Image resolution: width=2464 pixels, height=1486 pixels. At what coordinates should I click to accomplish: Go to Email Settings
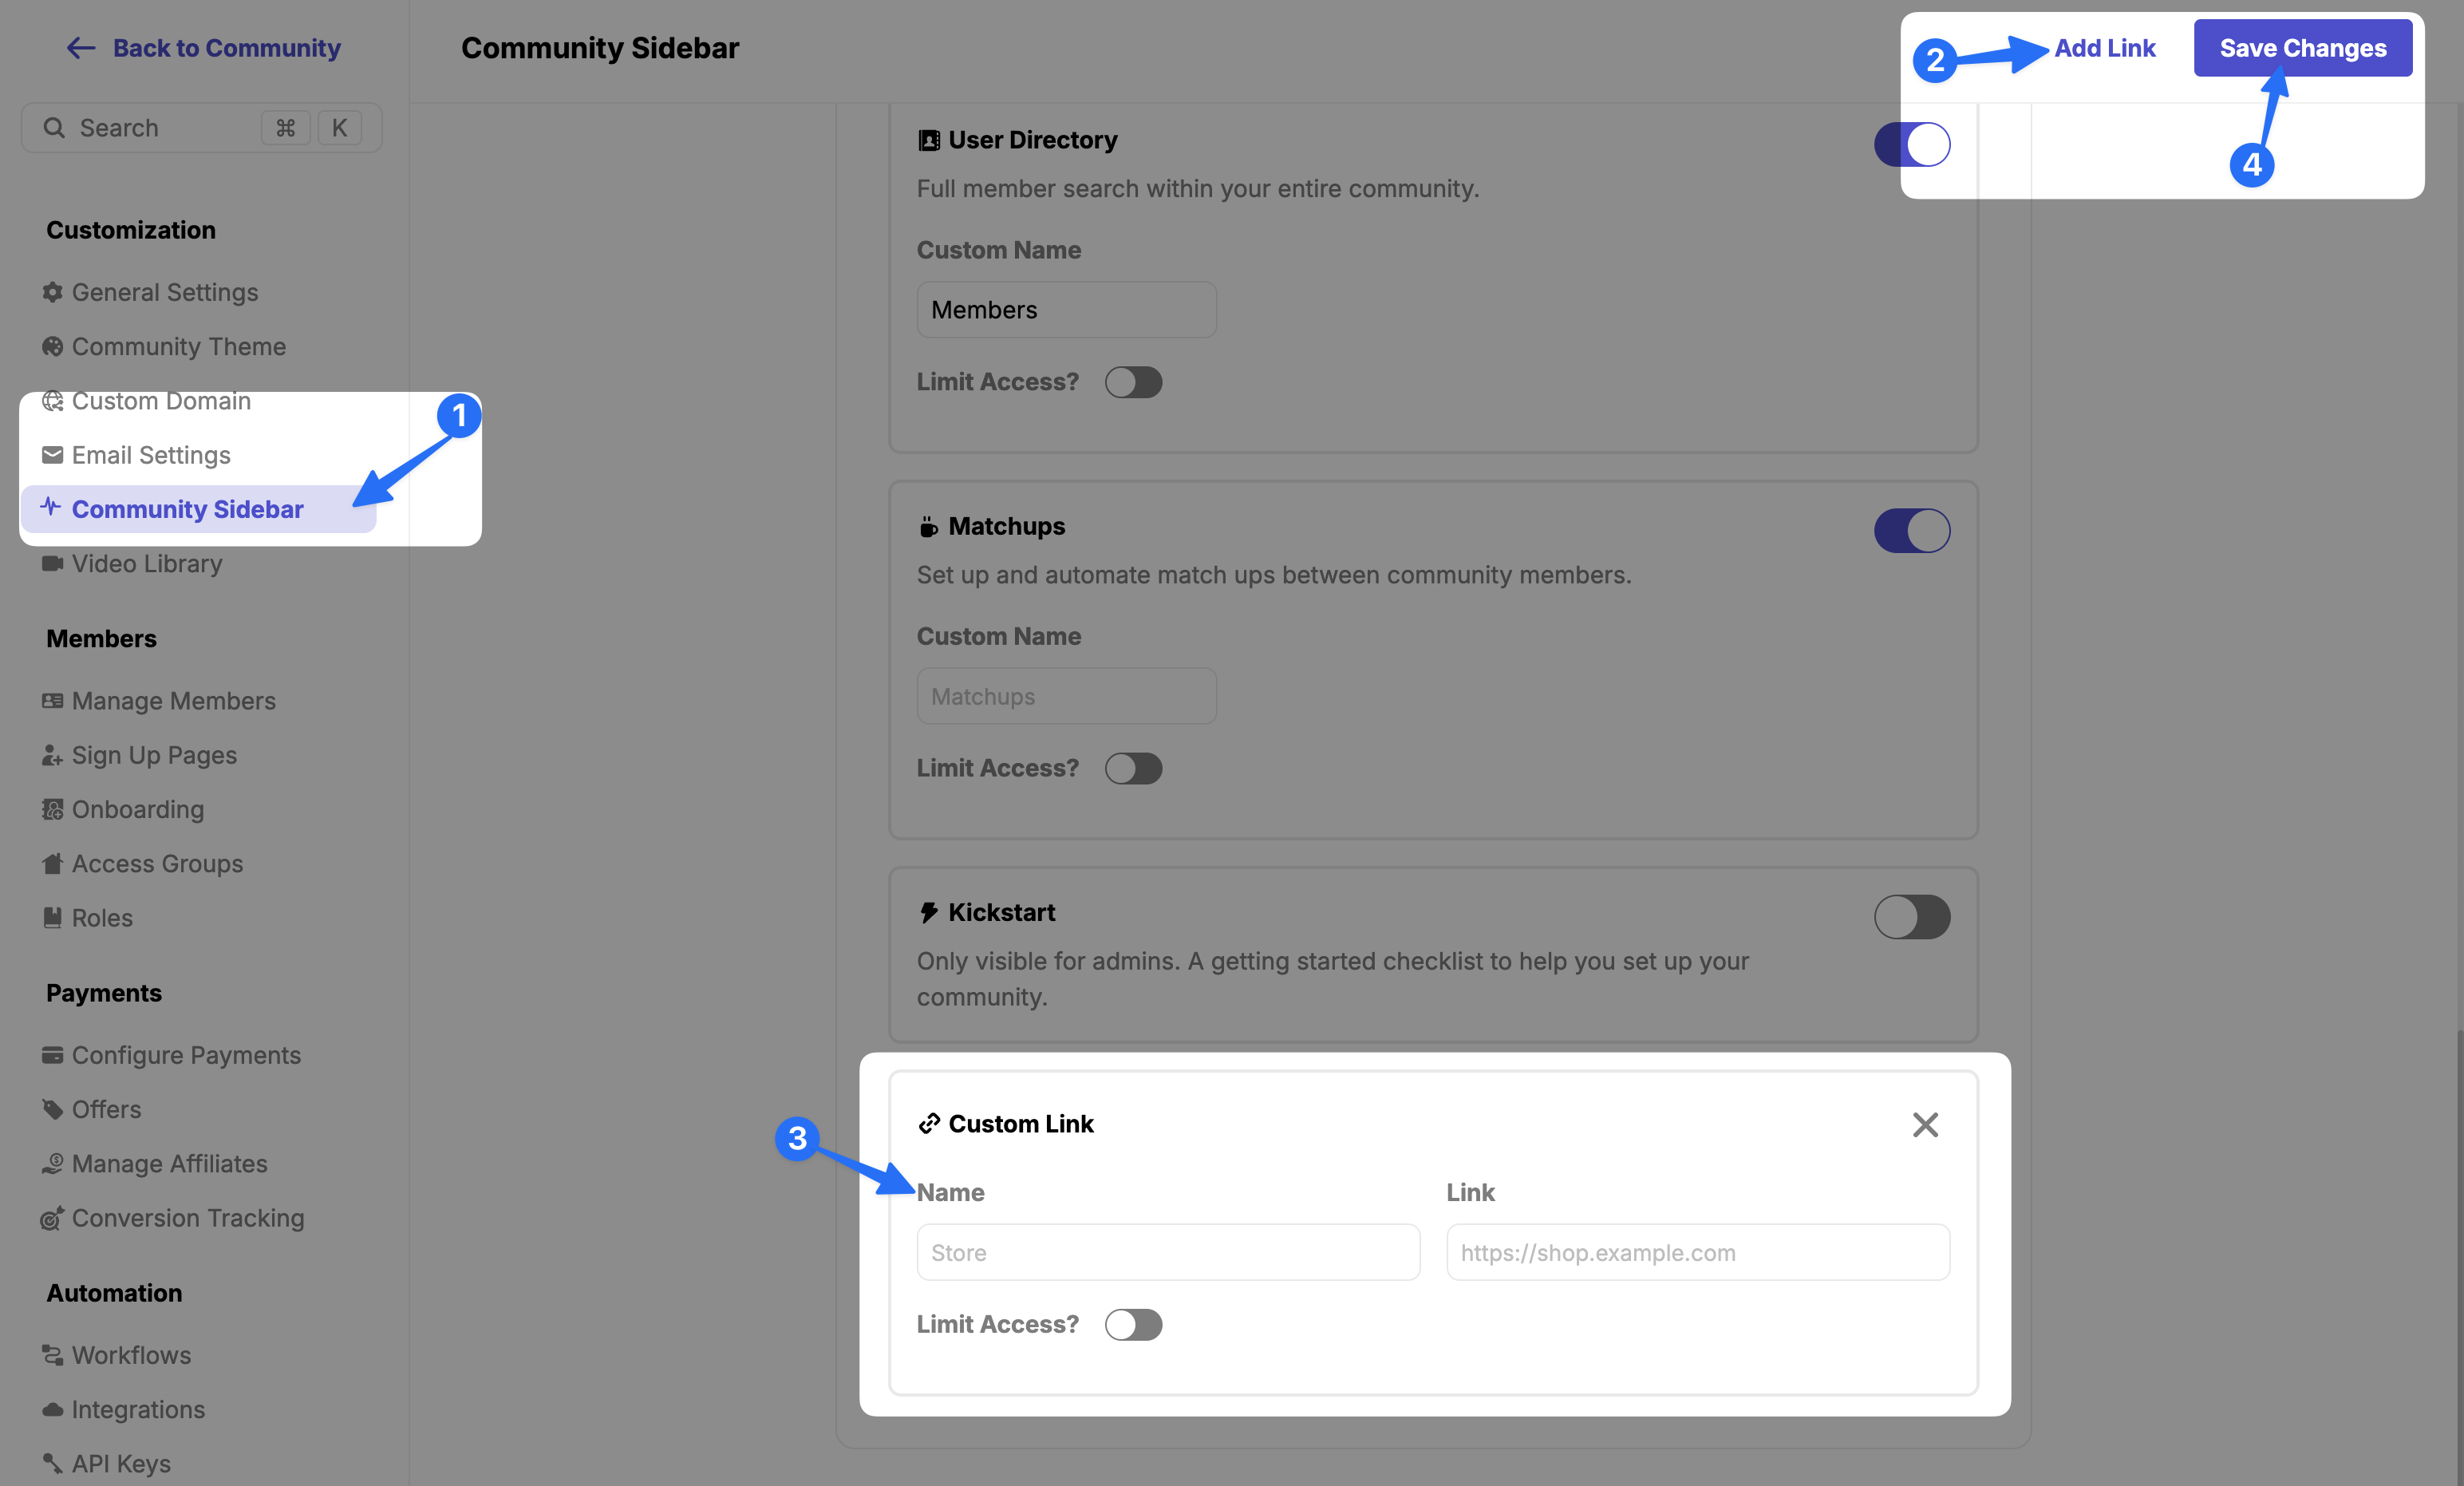pyautogui.click(x=151, y=455)
